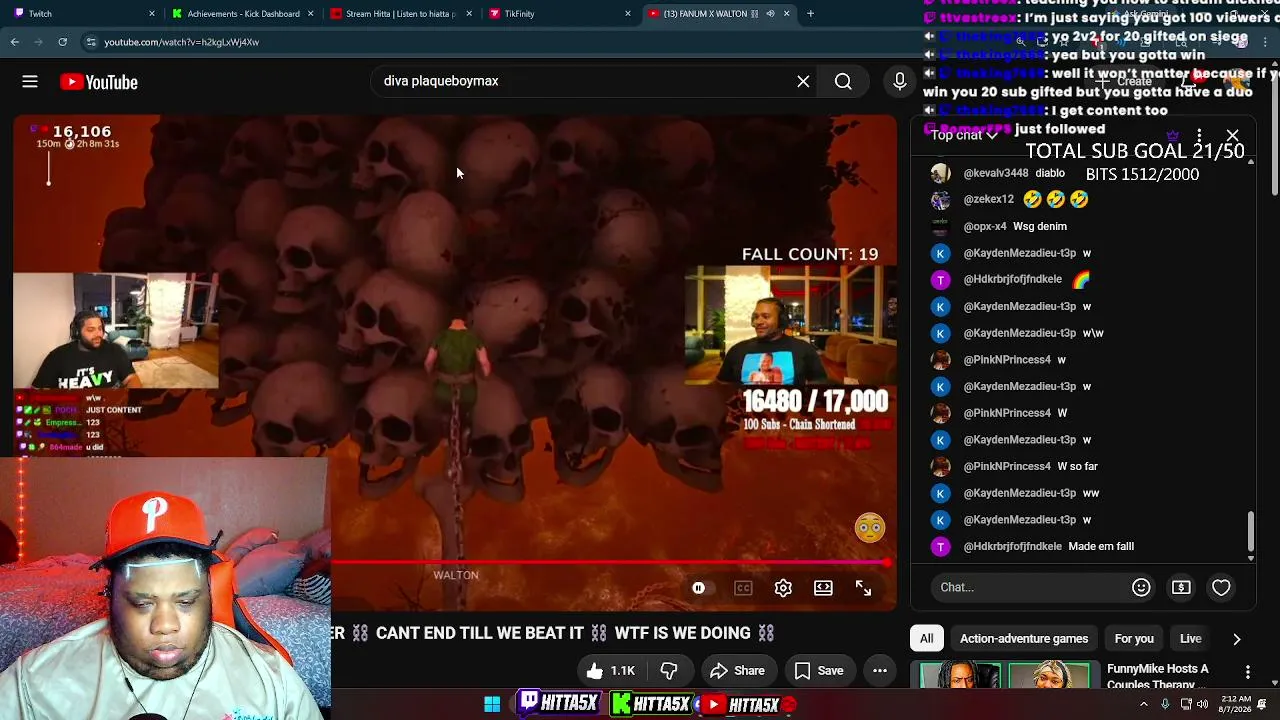Click the "Made em falll" chat message

1101,547
